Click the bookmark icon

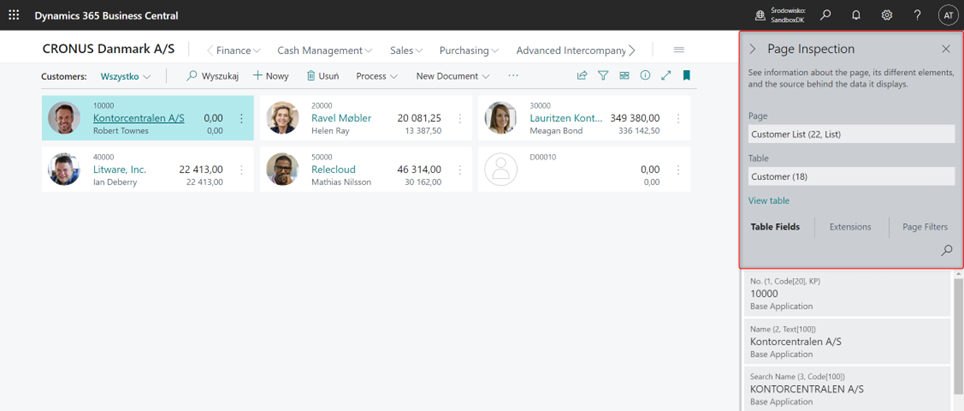tap(687, 76)
